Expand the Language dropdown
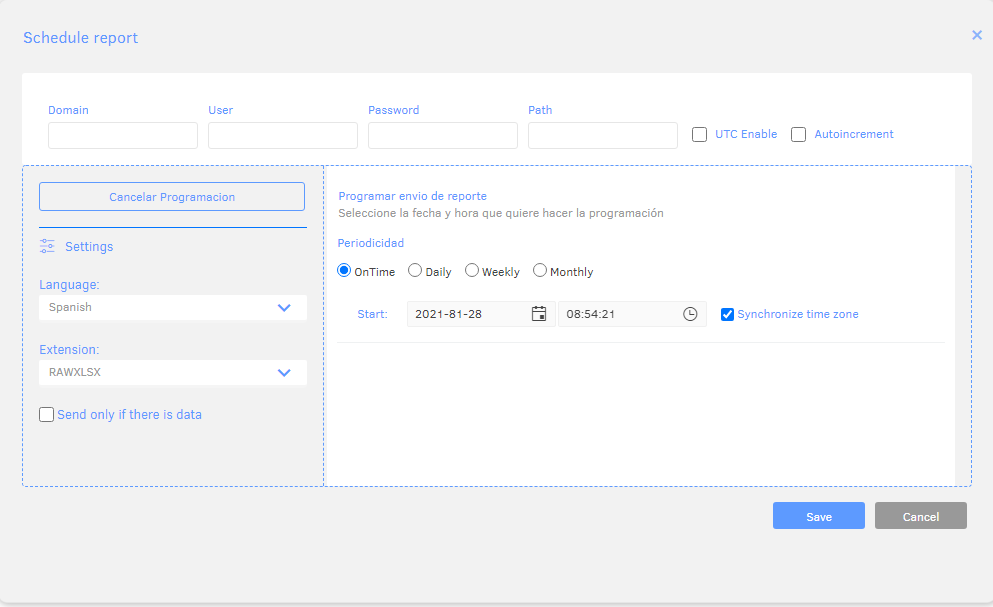The height and width of the screenshot is (607, 993). [x=173, y=307]
